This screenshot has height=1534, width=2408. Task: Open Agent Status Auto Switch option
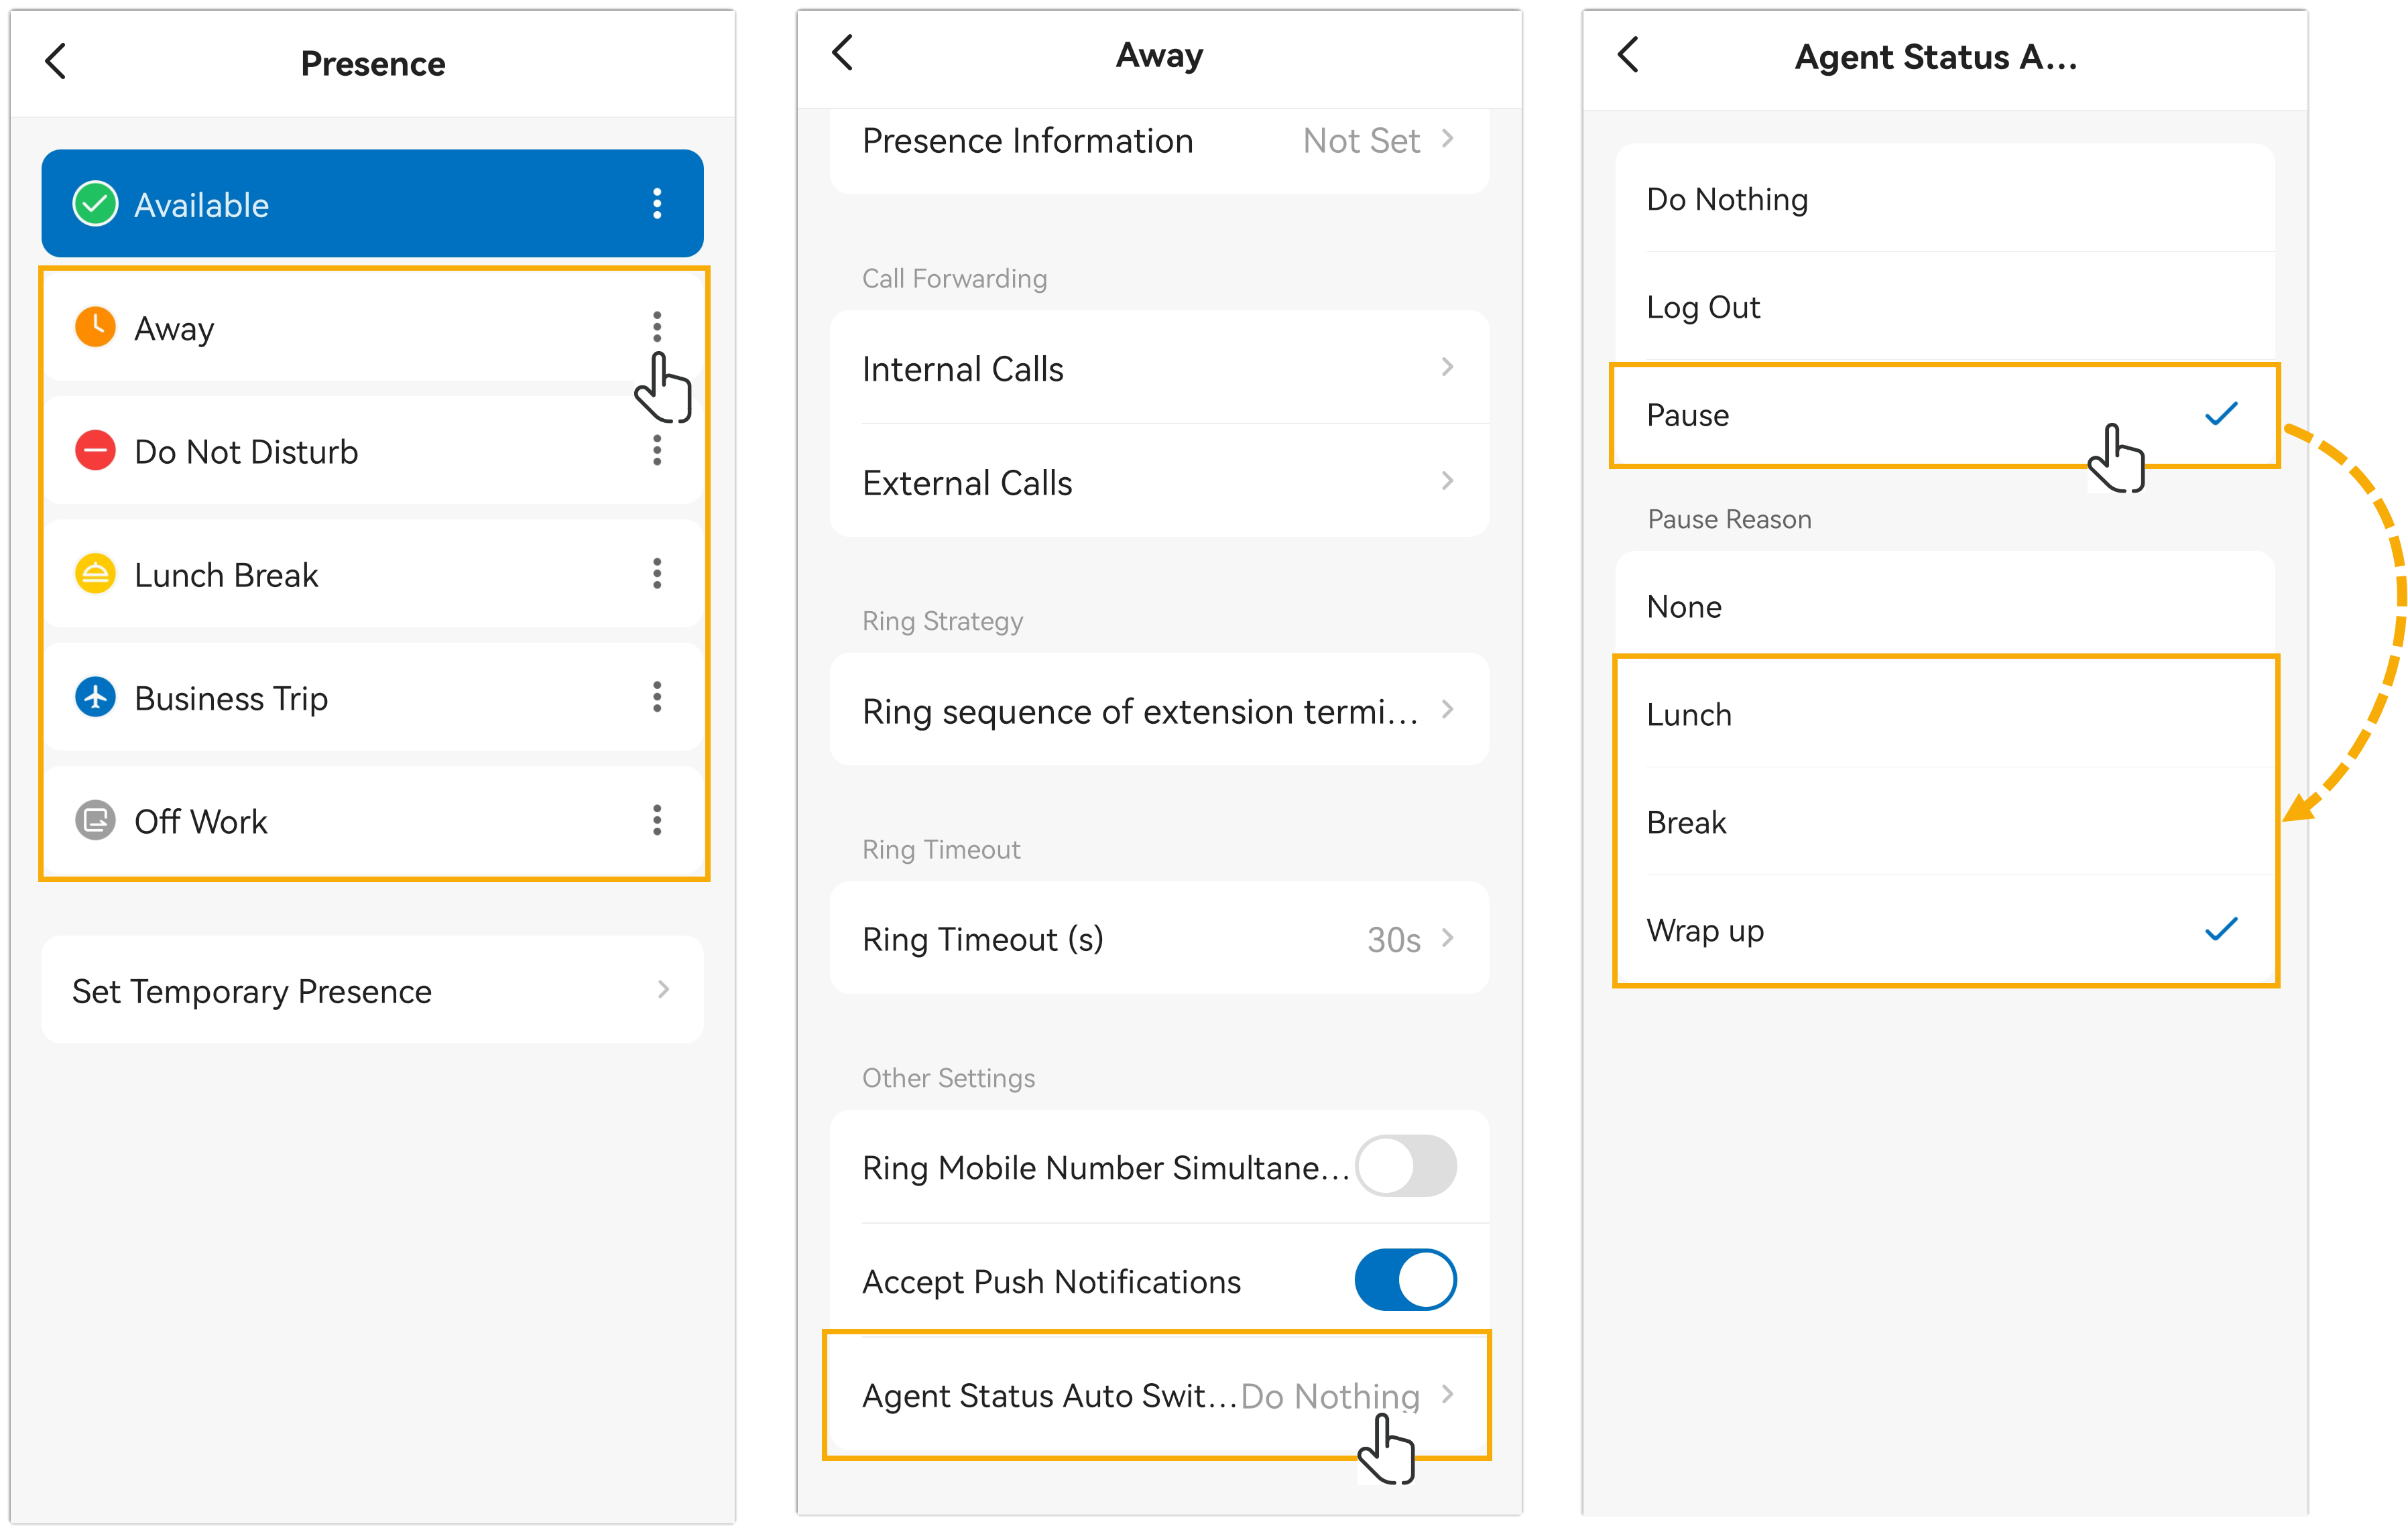[x=1158, y=1395]
